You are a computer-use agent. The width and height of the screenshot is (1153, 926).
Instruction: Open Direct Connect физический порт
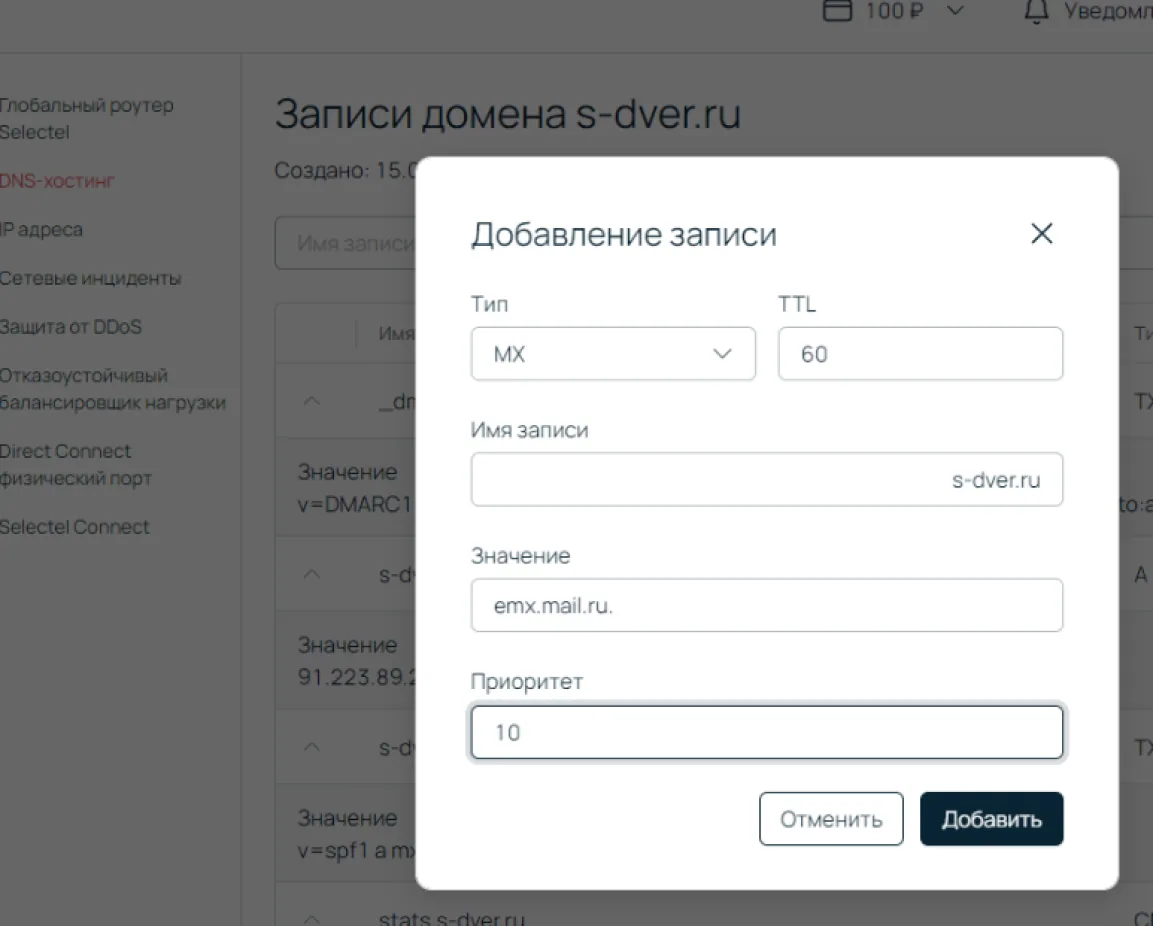click(76, 465)
